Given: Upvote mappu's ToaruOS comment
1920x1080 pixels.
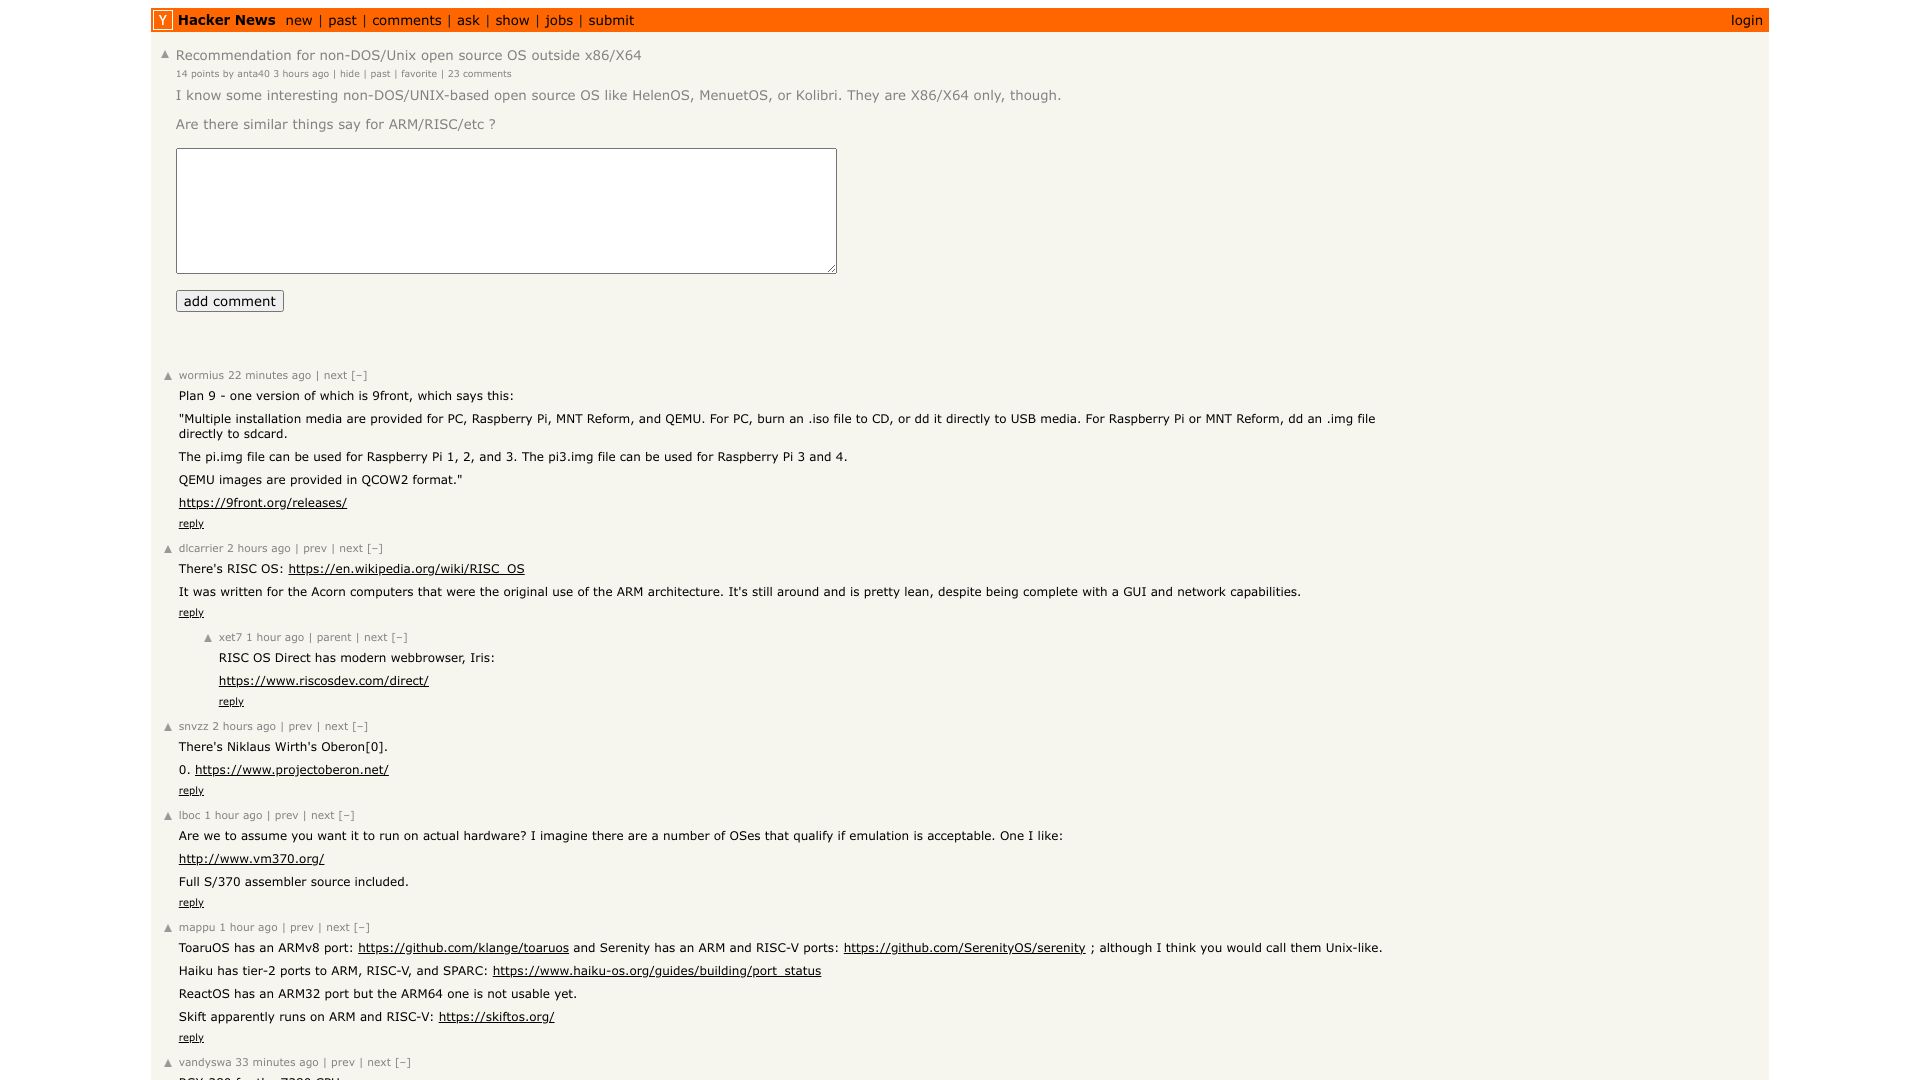Looking at the screenshot, I should pos(168,928).
